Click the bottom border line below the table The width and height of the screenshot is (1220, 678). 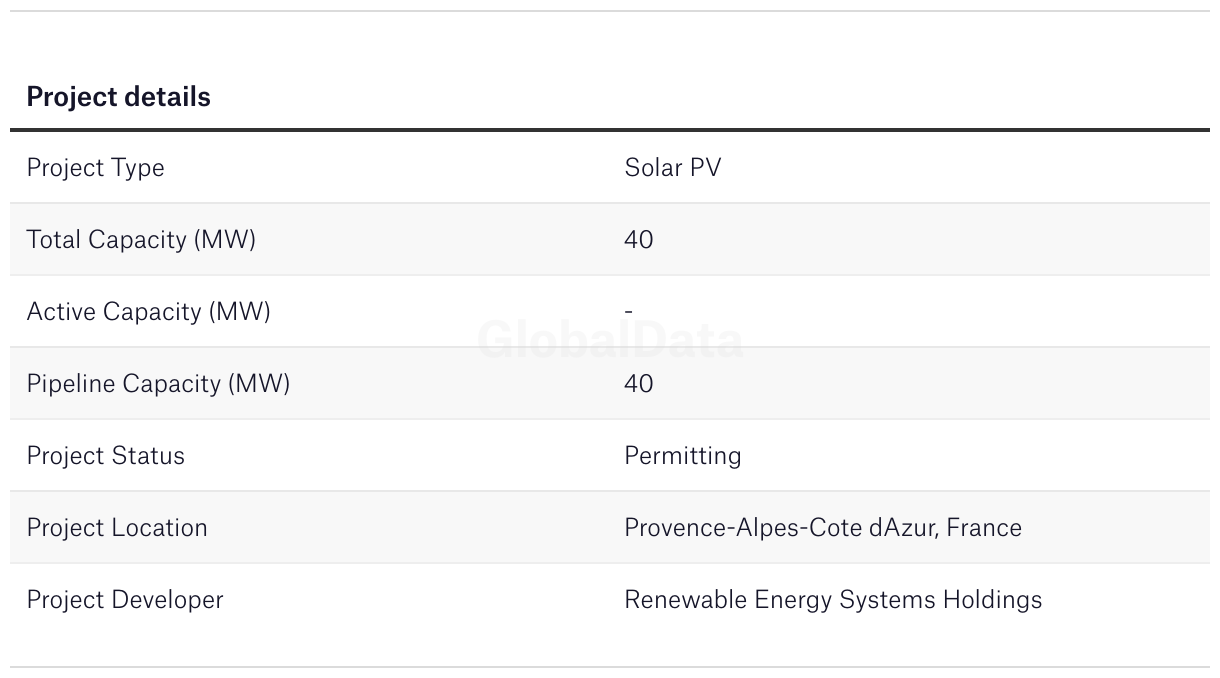click(610, 667)
